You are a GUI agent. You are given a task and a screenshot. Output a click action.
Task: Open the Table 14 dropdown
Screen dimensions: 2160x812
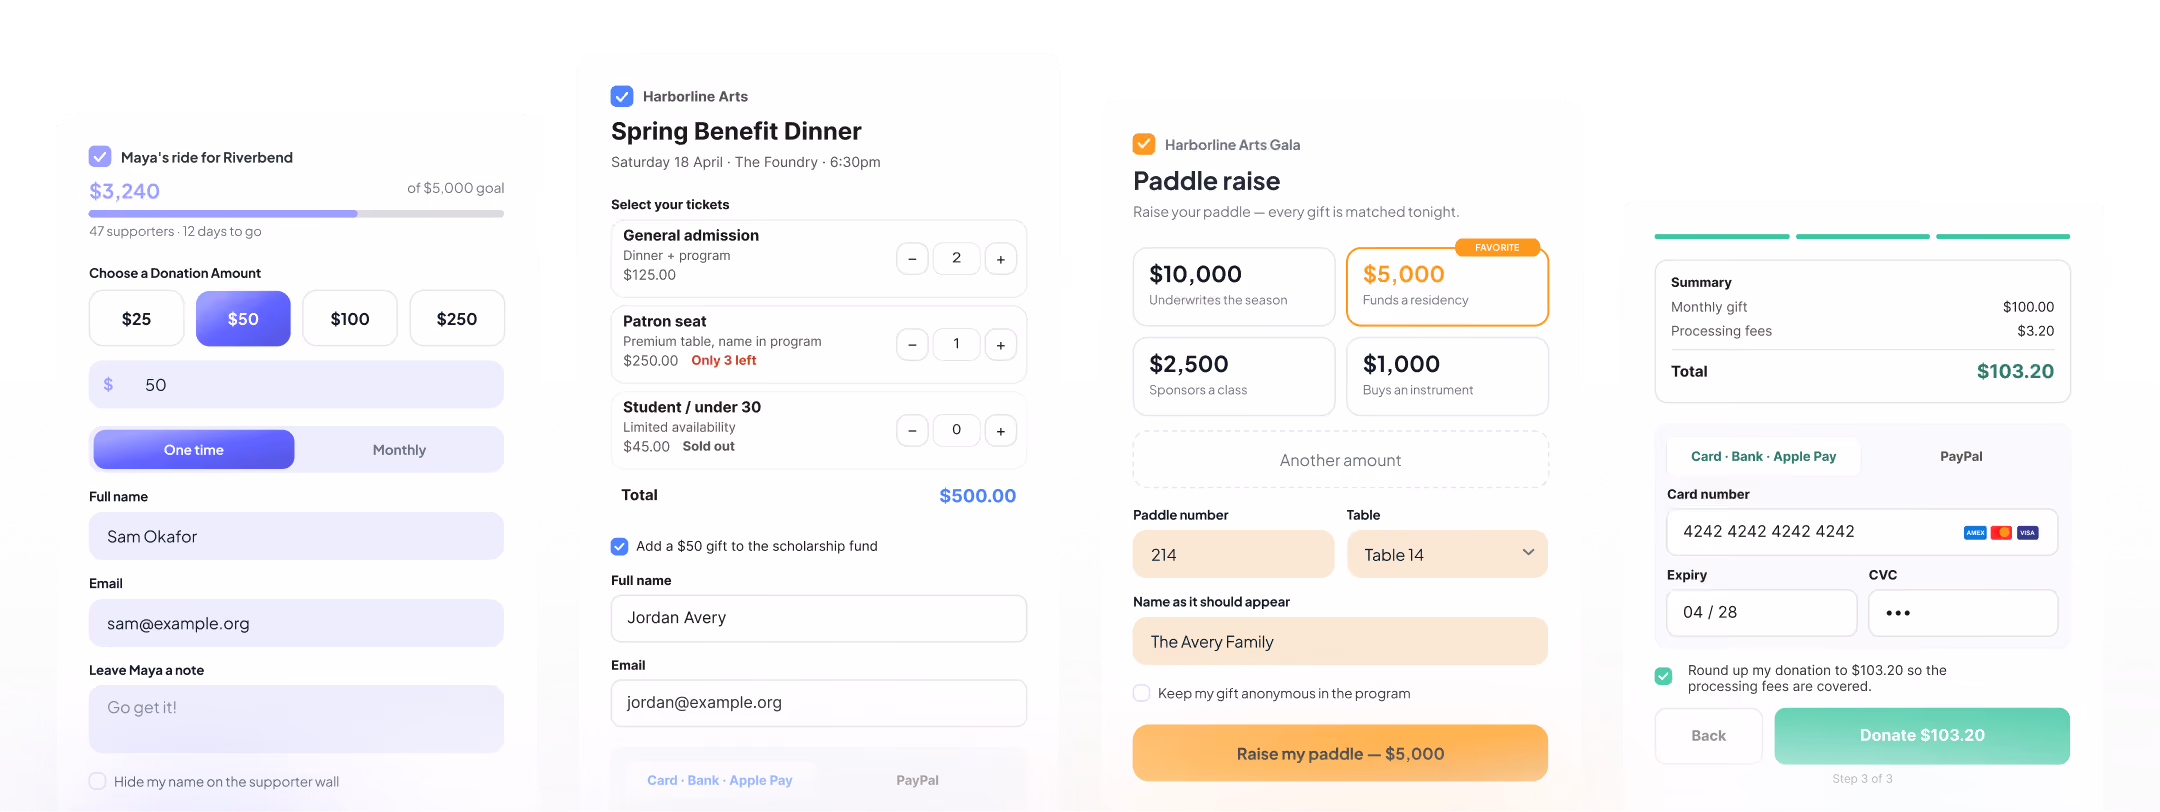(x=1447, y=554)
